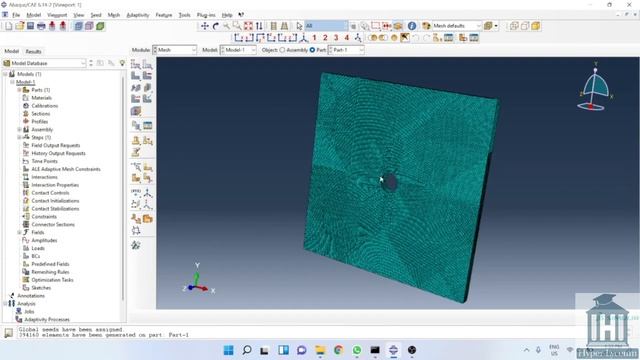Click the model tree vertical scrollbar

pos(123,188)
